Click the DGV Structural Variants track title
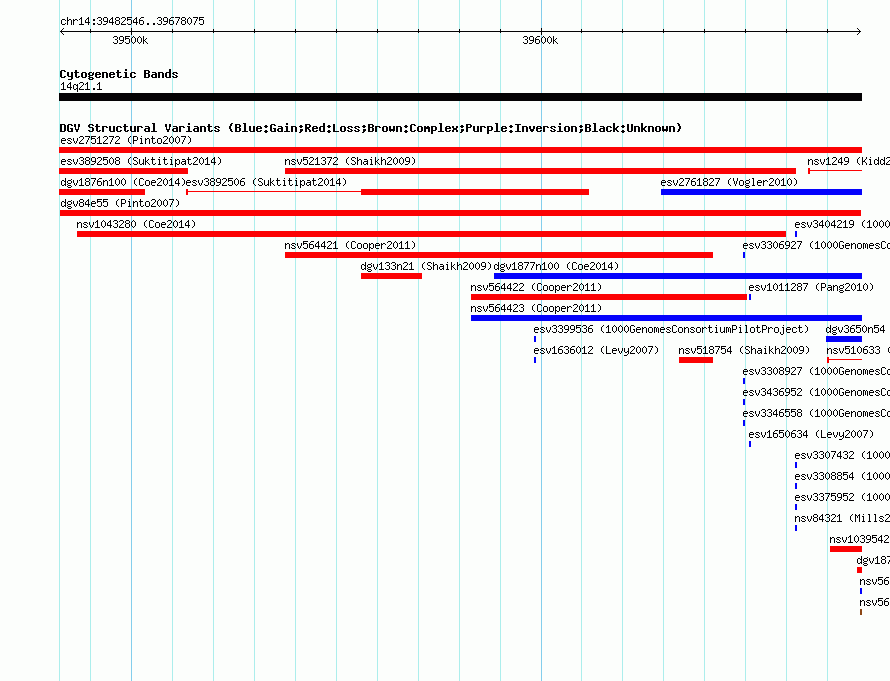Image resolution: width=890 pixels, height=681 pixels. 371,128
